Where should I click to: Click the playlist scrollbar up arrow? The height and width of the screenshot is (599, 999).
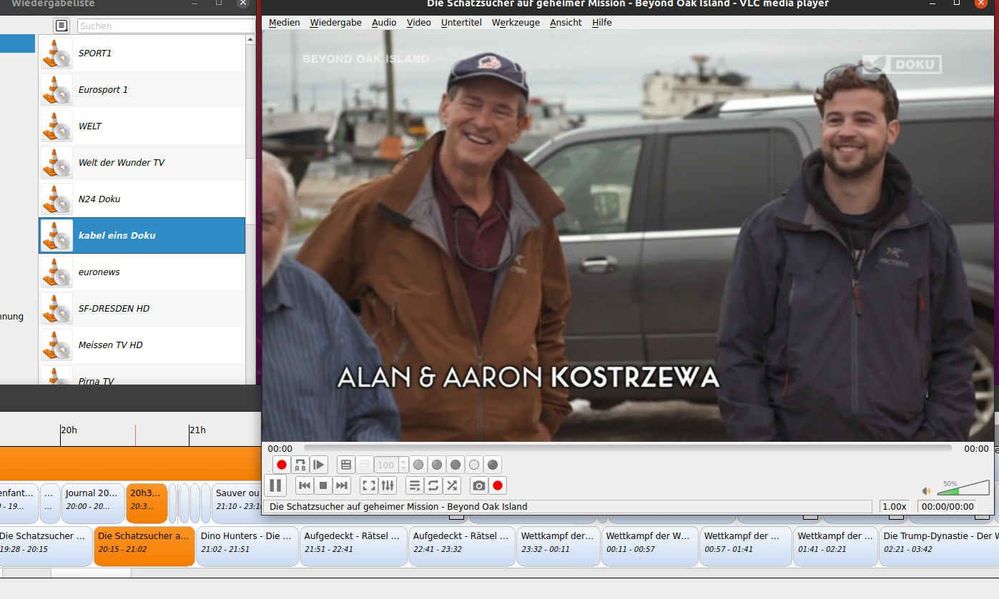tap(250, 40)
